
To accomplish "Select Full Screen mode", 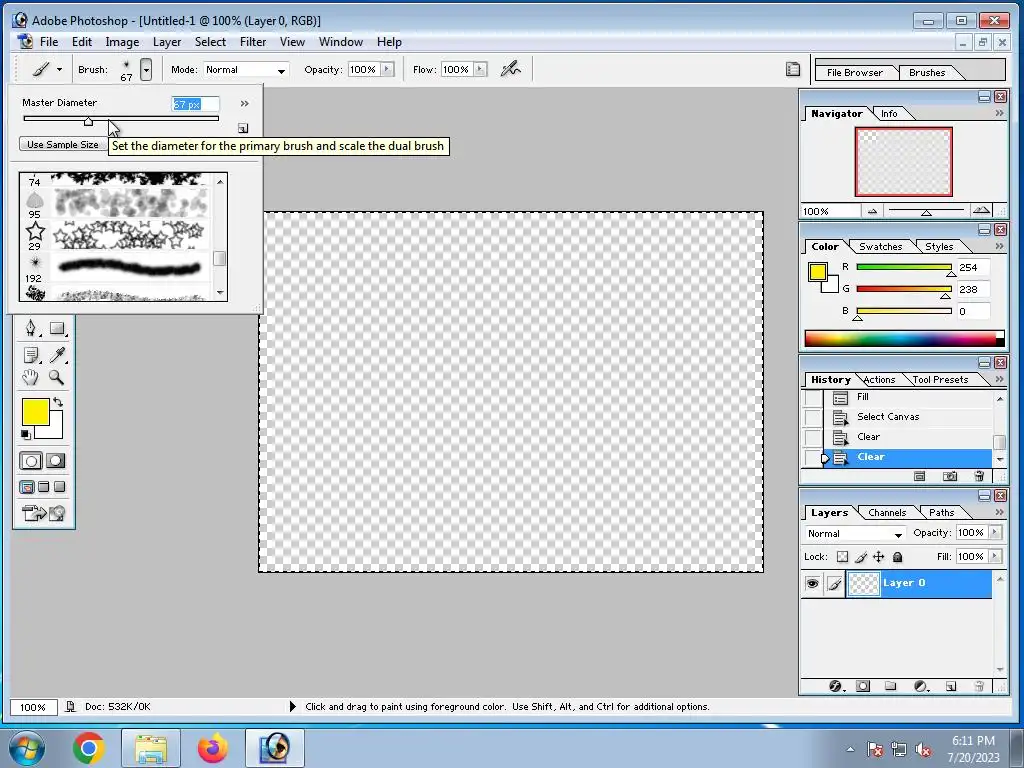I will pyautogui.click(x=59, y=487).
